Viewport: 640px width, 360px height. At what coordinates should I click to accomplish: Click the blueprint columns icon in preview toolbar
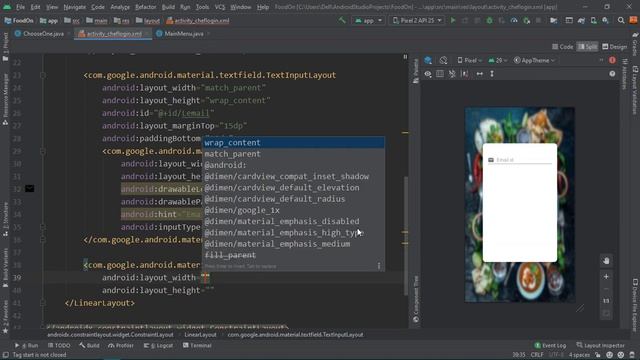[440, 74]
